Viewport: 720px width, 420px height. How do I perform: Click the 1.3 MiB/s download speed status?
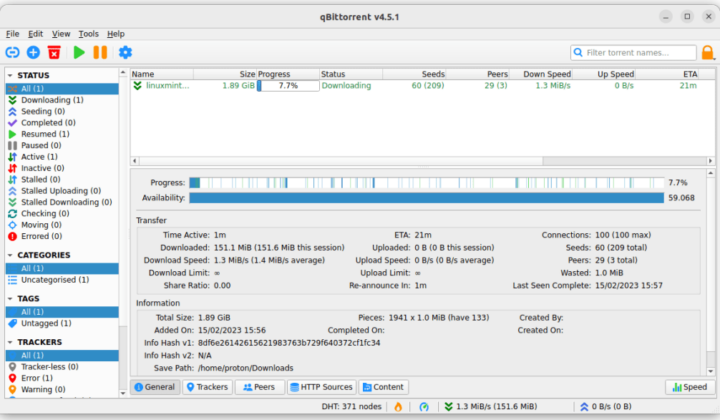(x=491, y=407)
